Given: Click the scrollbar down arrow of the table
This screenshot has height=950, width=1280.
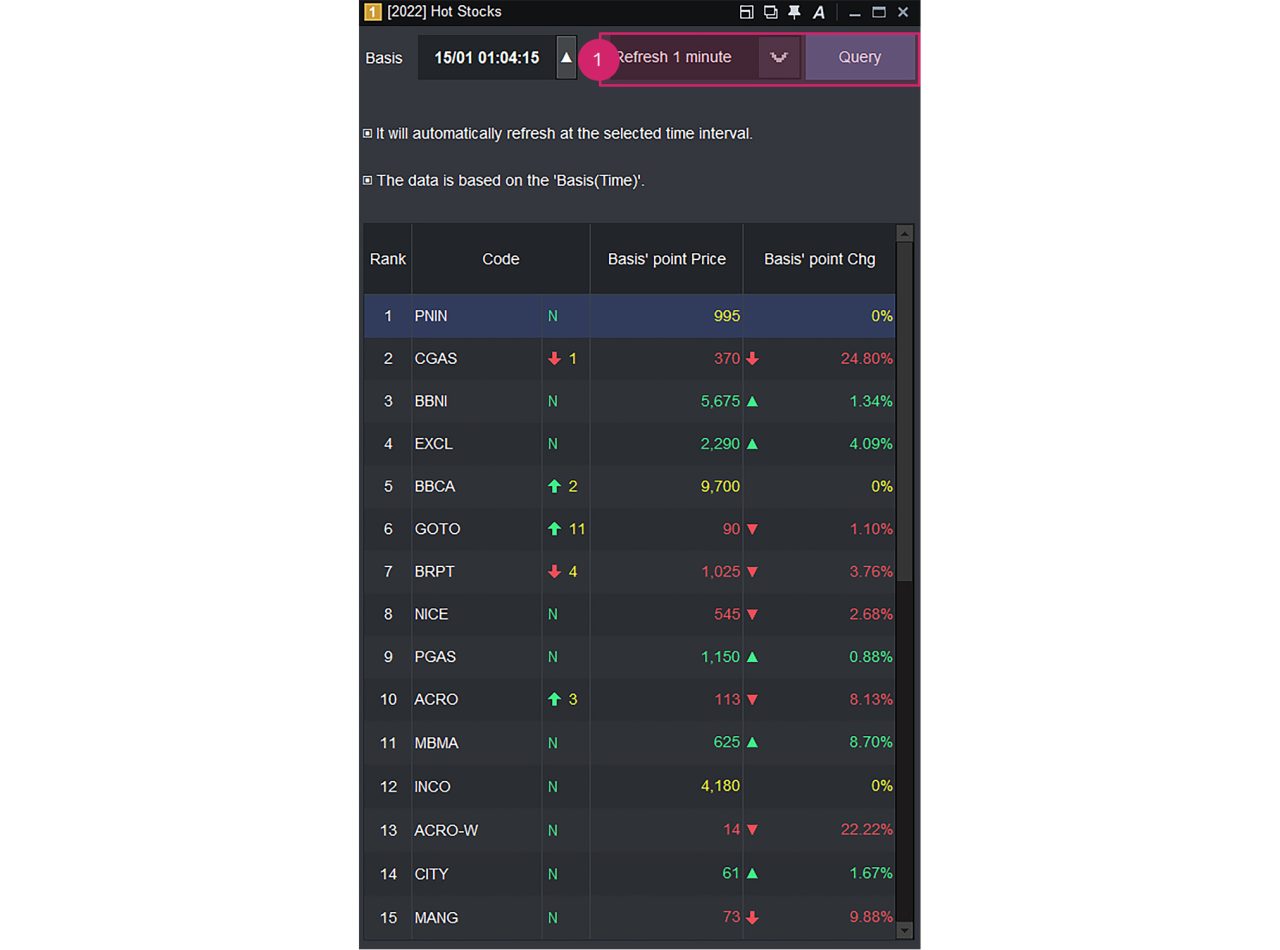Looking at the screenshot, I should tap(904, 930).
